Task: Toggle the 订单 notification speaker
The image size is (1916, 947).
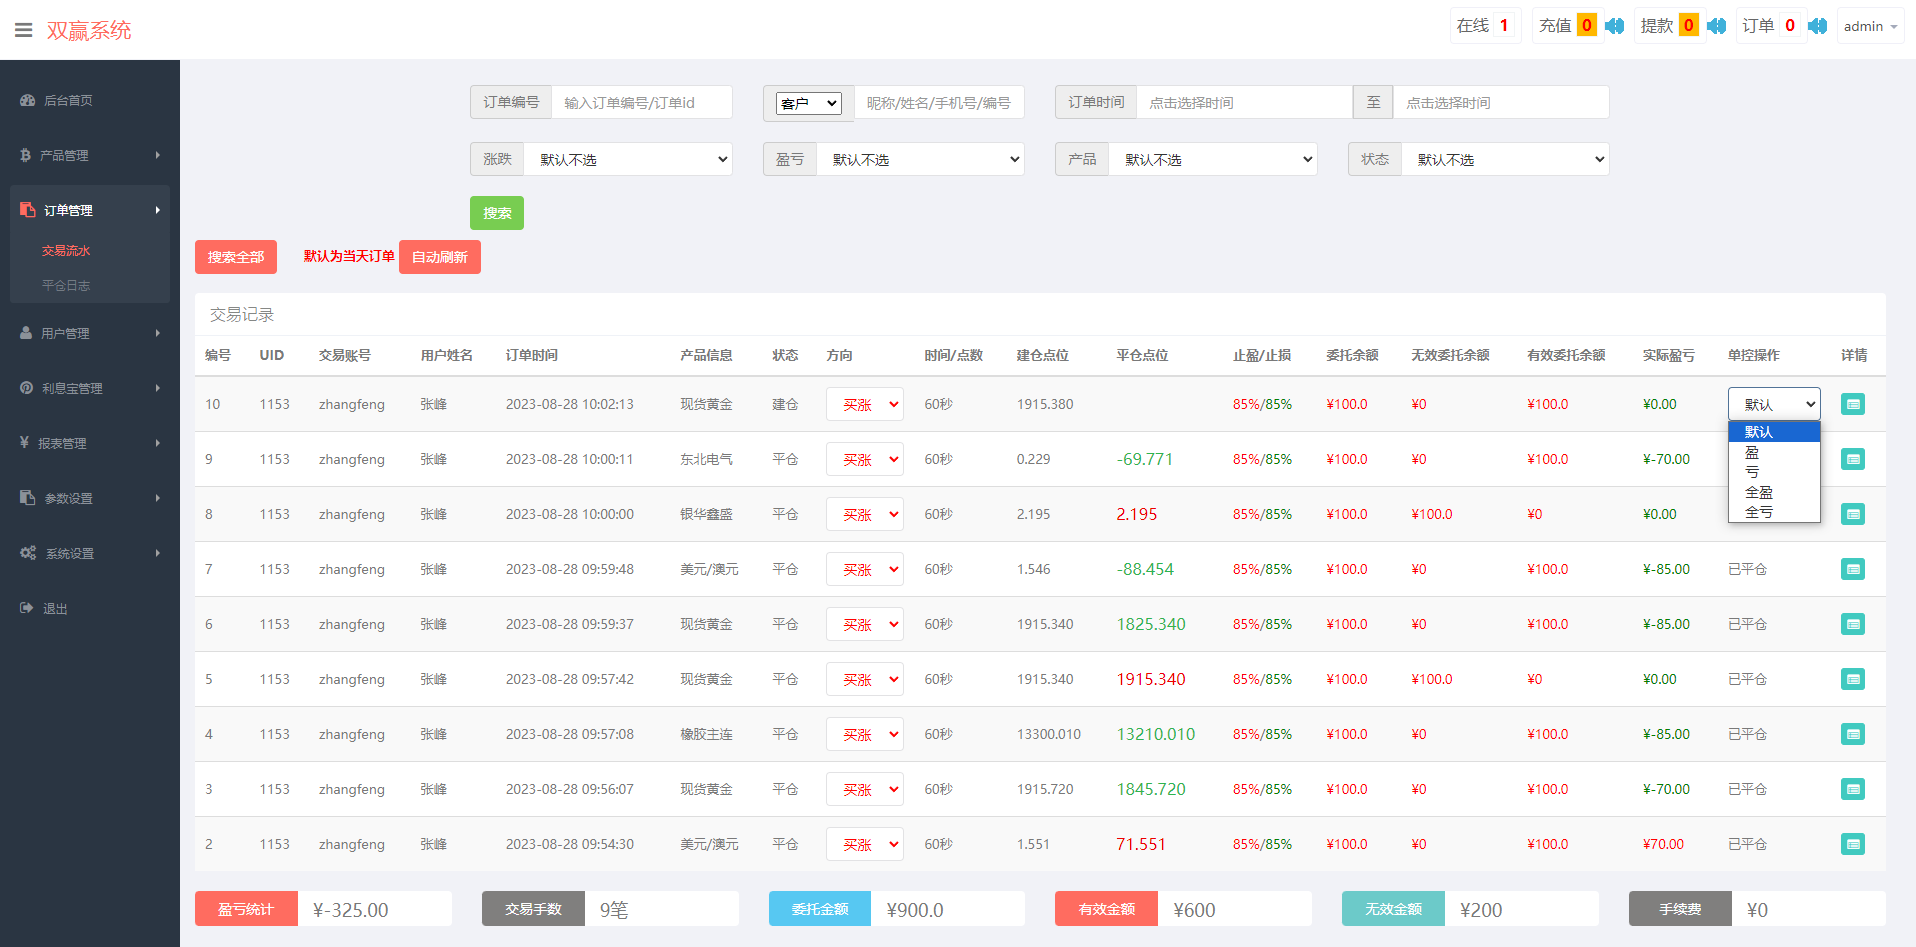Action: tap(1818, 26)
